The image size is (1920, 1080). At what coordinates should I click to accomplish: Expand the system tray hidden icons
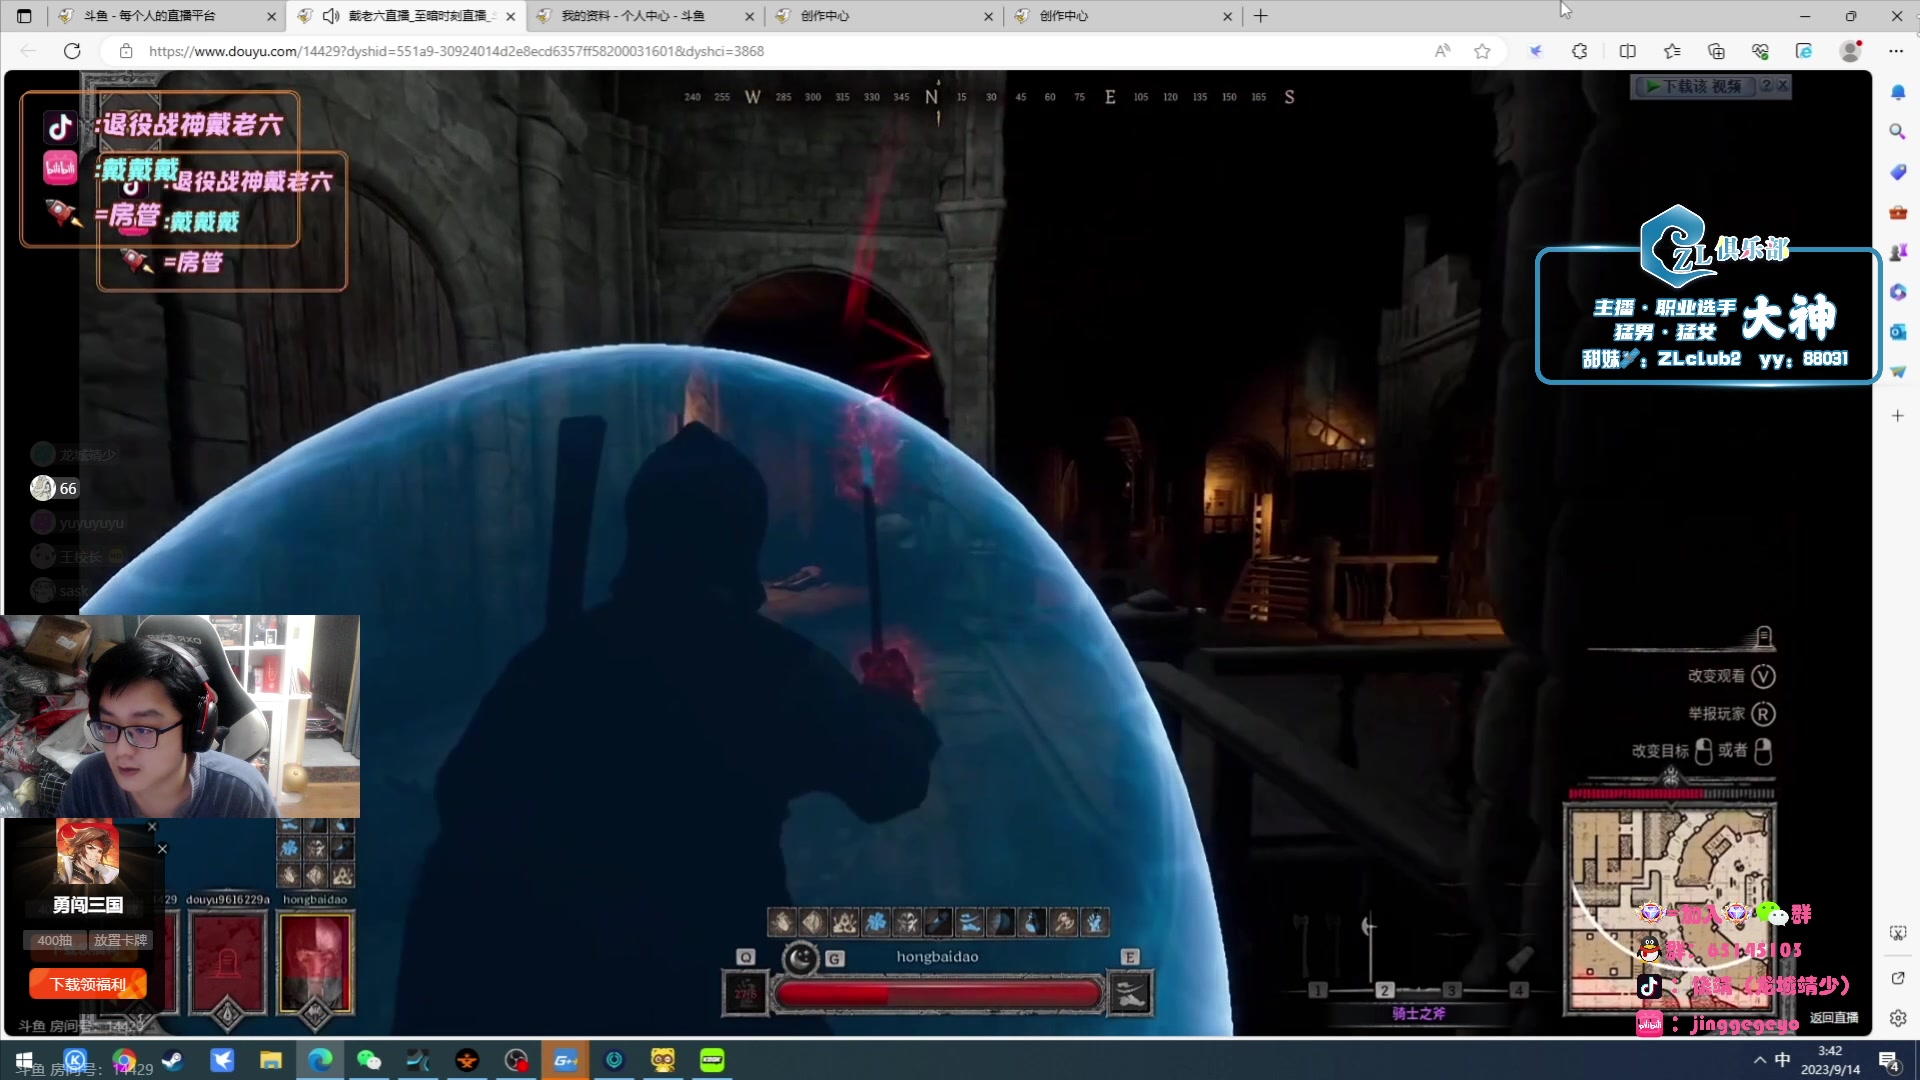click(x=1759, y=1060)
